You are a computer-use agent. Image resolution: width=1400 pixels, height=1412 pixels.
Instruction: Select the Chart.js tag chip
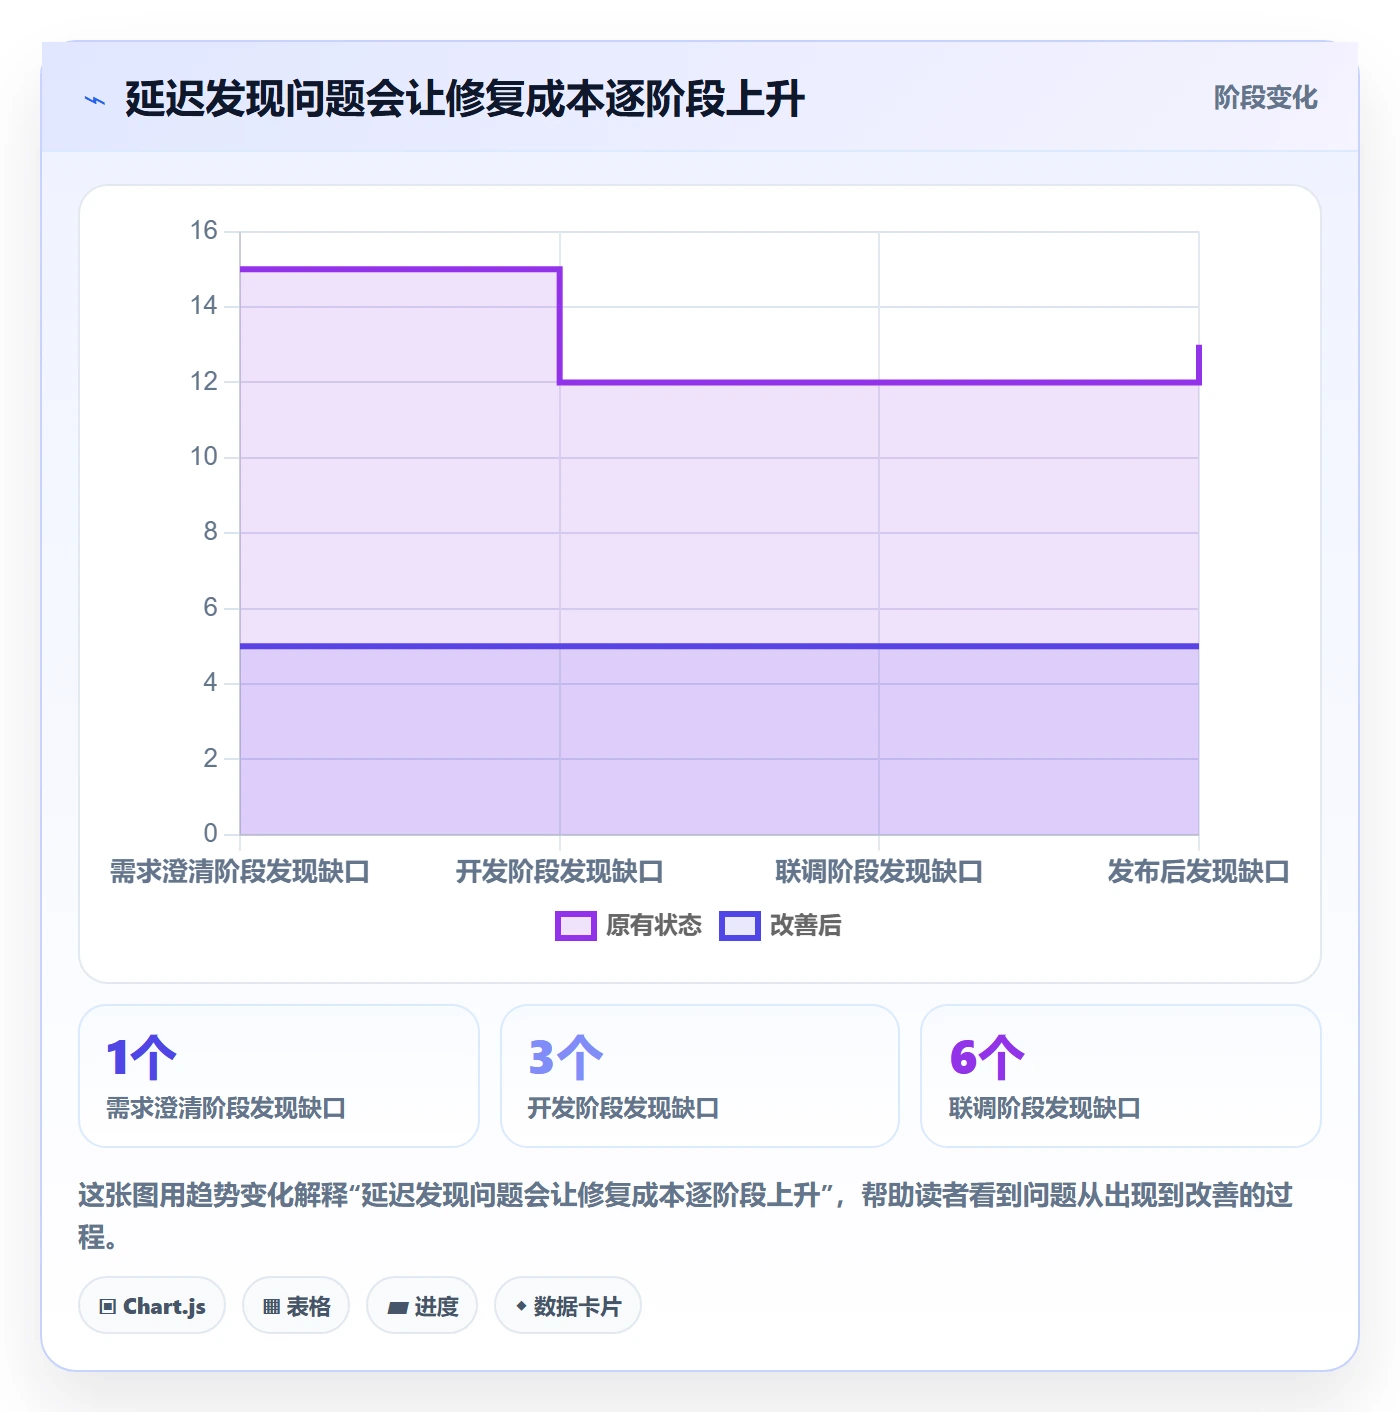click(152, 1306)
